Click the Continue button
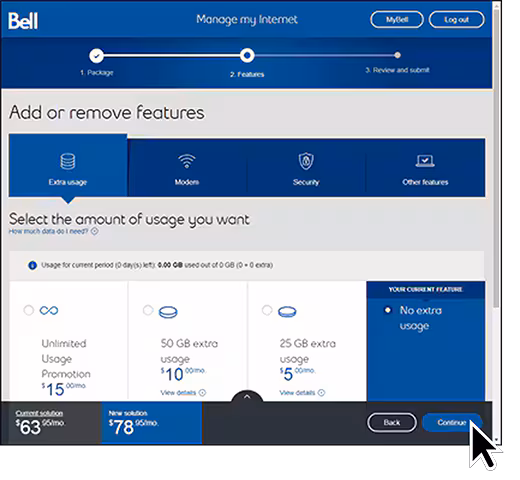The width and height of the screenshot is (520, 480). tap(452, 423)
